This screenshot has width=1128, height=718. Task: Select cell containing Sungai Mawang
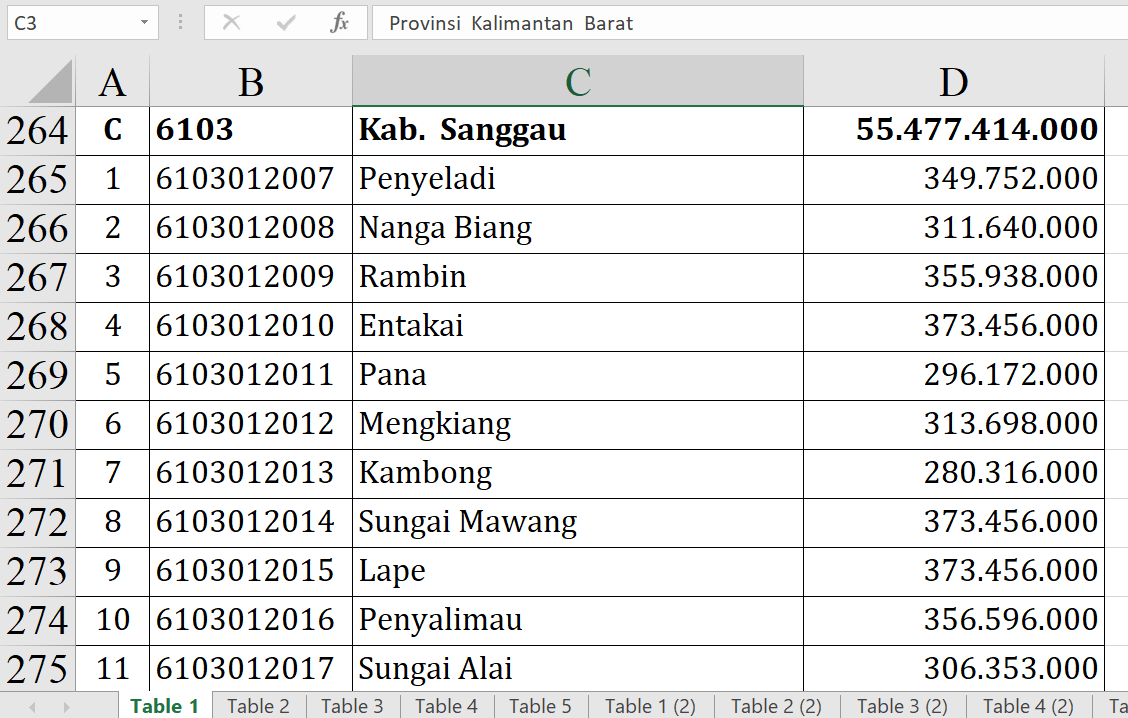[577, 522]
